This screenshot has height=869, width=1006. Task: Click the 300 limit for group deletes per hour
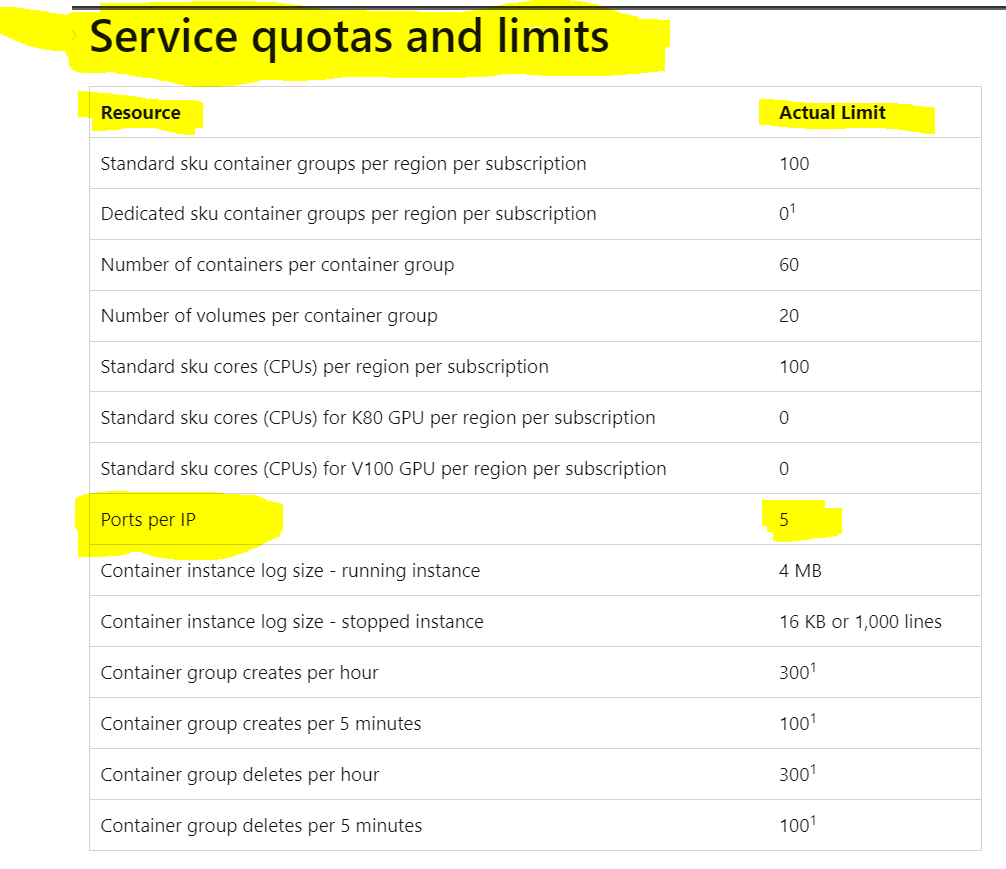tap(797, 773)
